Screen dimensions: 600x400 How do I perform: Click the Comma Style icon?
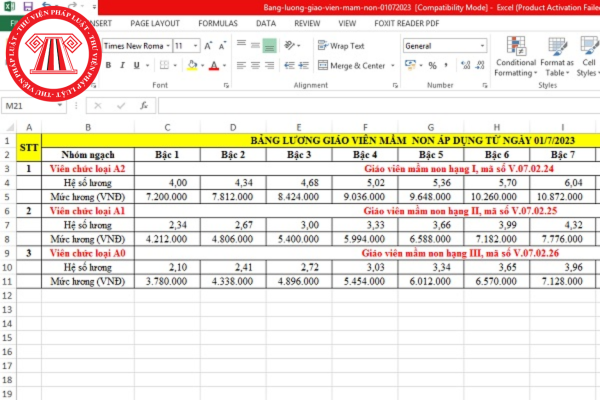(446, 66)
